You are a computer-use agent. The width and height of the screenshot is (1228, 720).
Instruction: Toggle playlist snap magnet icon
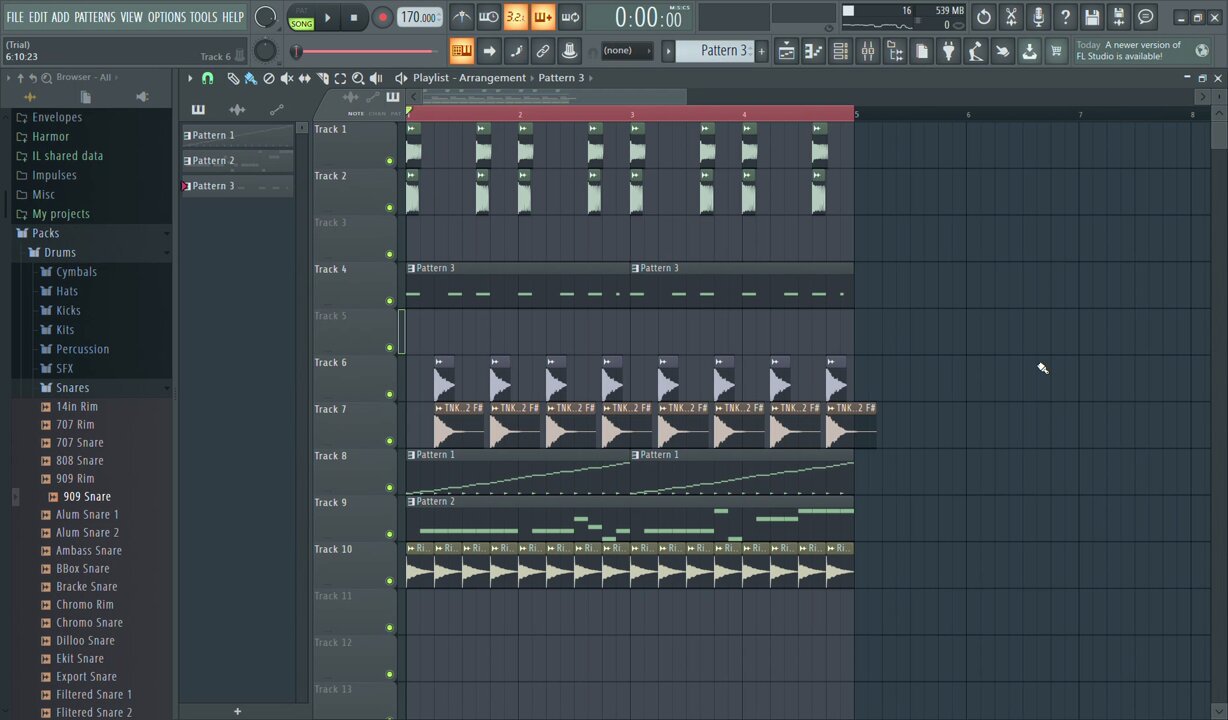tap(208, 78)
